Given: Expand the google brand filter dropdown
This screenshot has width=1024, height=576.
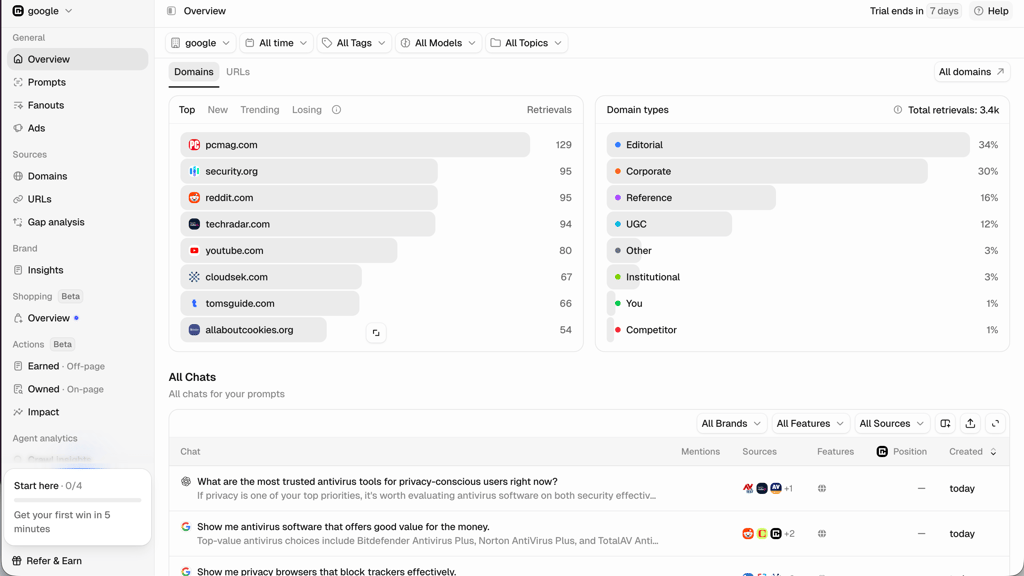Looking at the screenshot, I should pyautogui.click(x=200, y=43).
